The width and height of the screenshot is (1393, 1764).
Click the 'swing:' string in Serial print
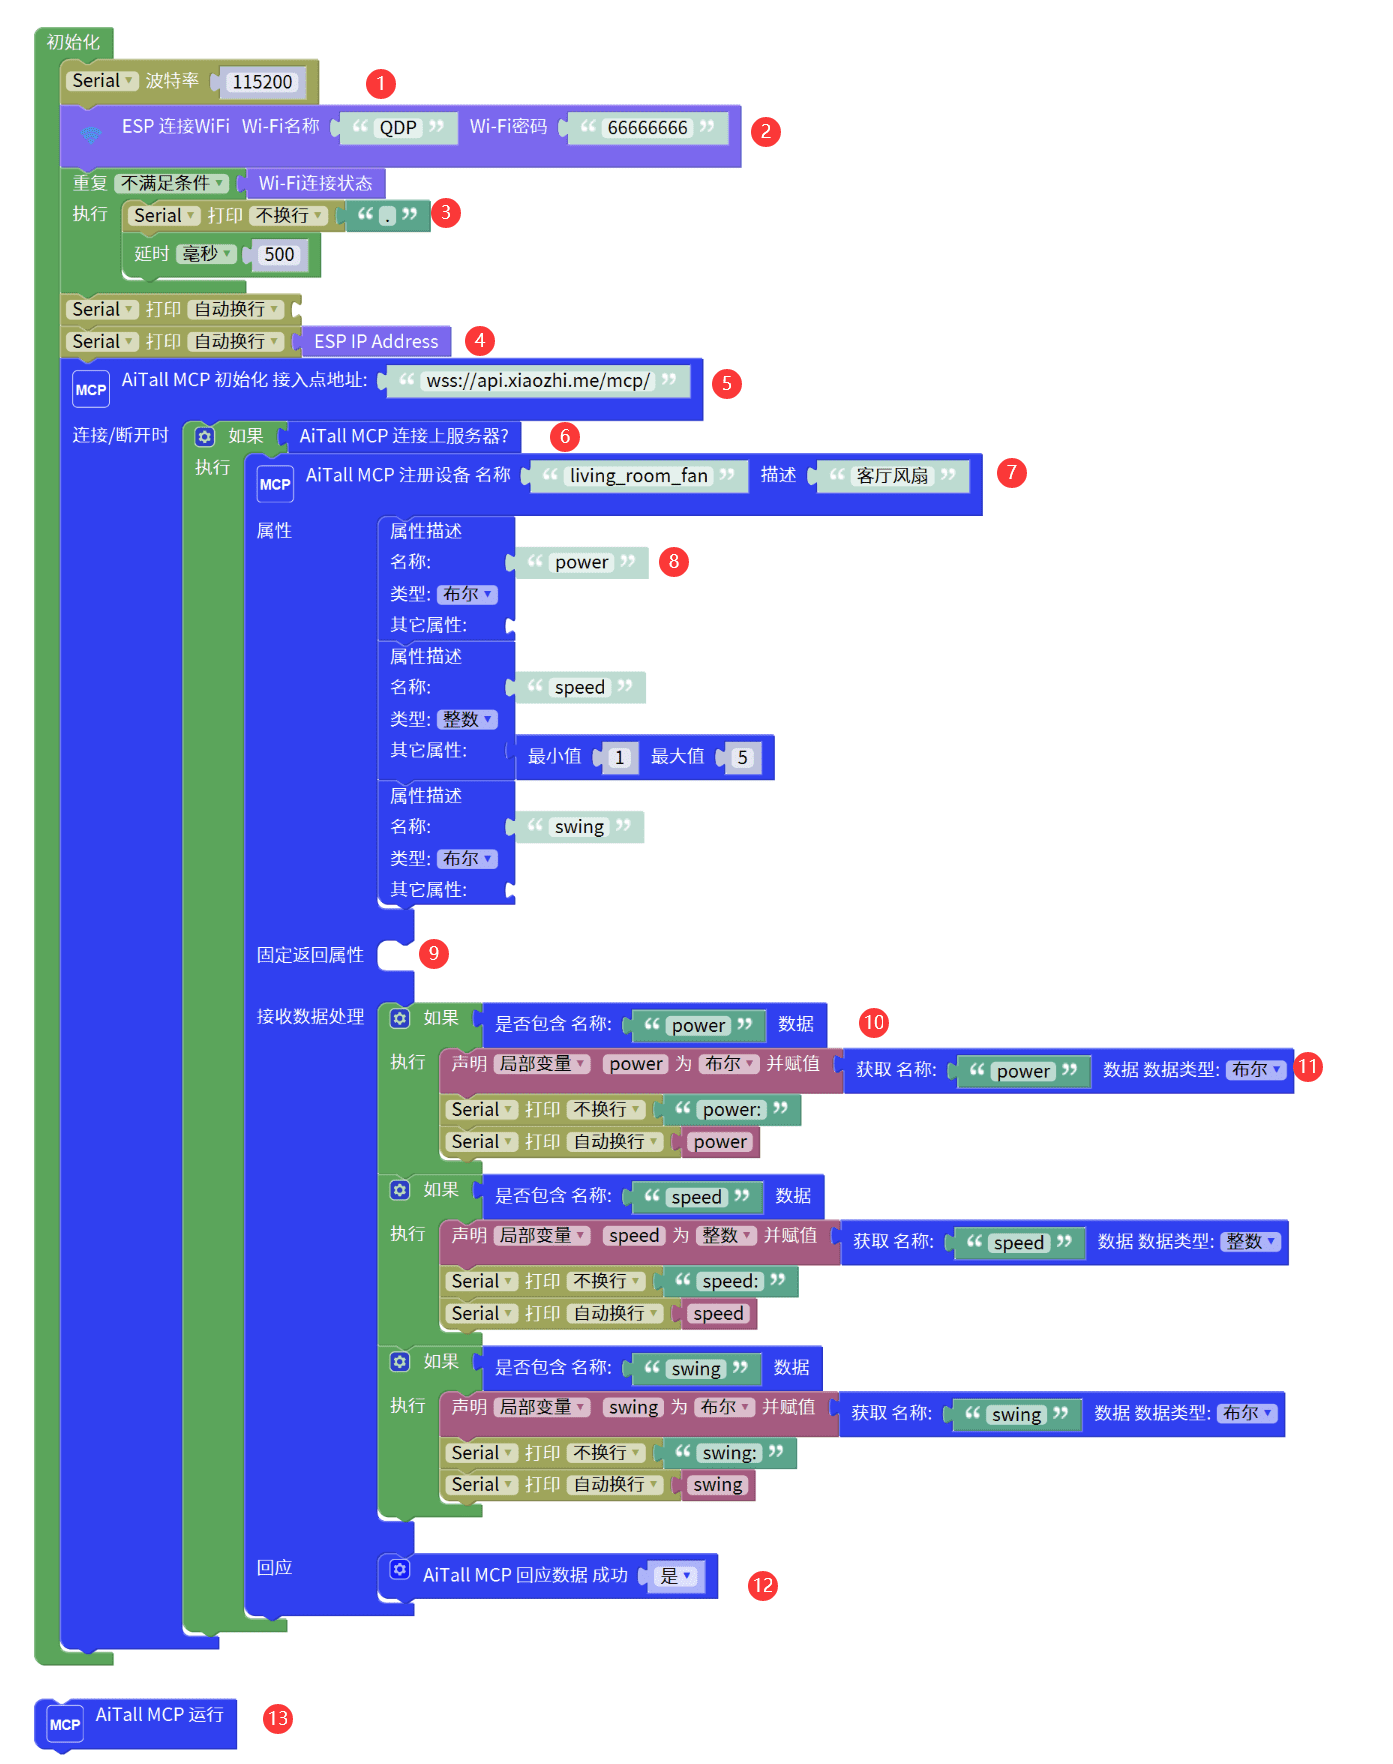[x=729, y=1453]
